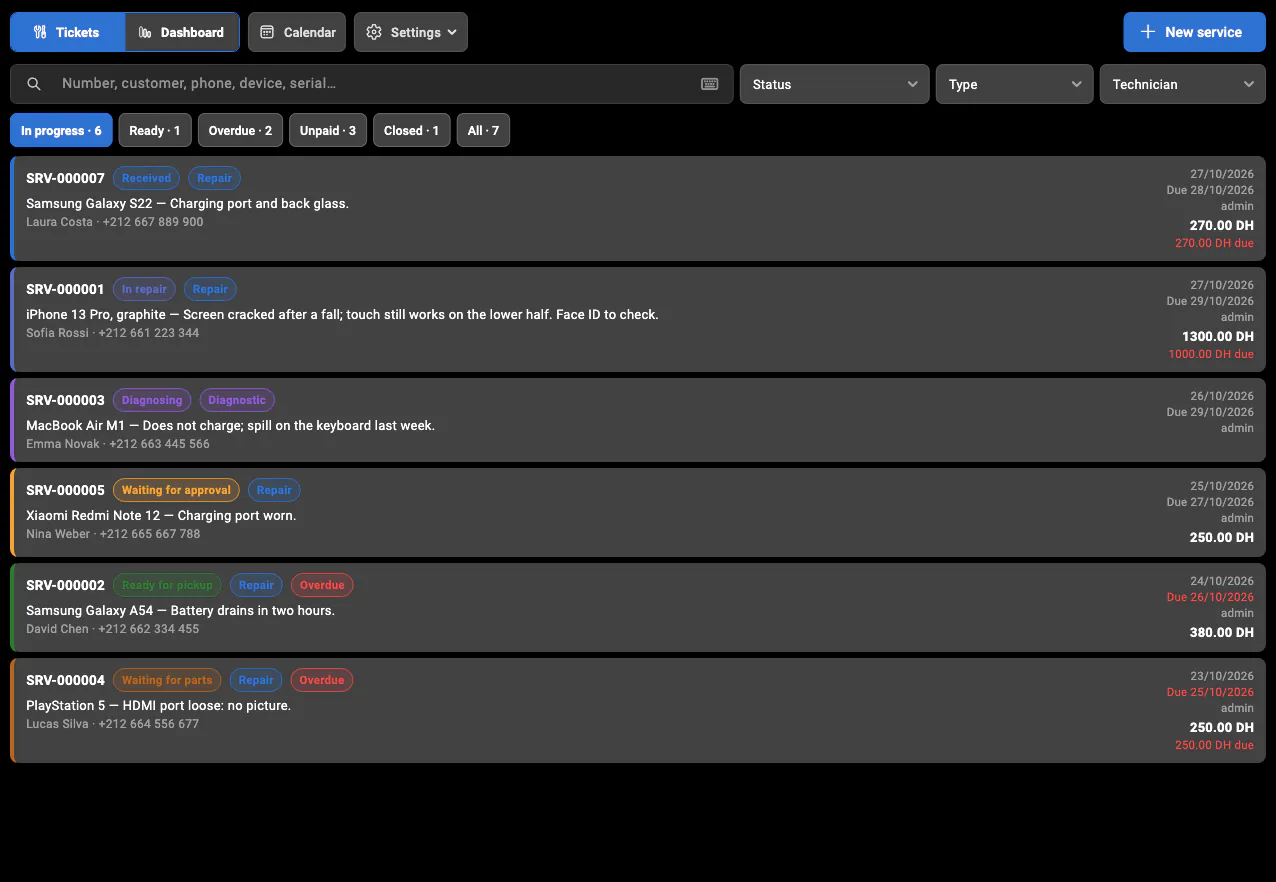Click customer Lucas Silva contact line

pyautogui.click(x=112, y=724)
